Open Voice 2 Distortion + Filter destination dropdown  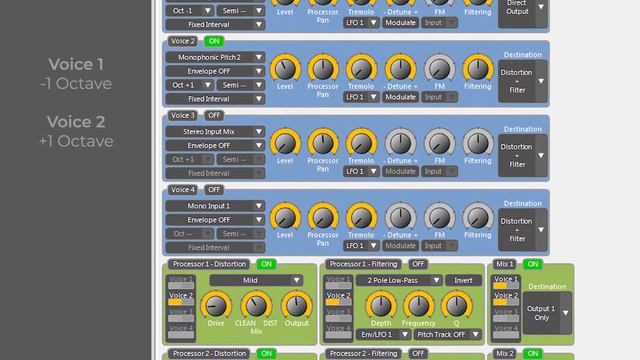tap(522, 81)
